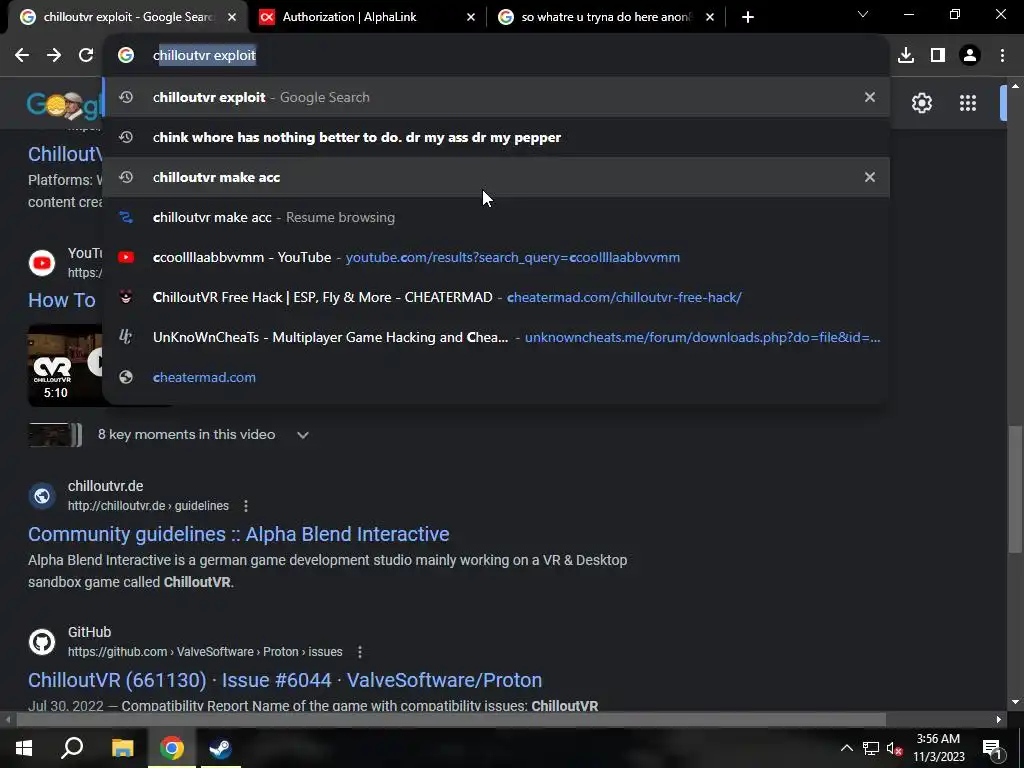Open the CVR video thumbnail
1024x768 pixels.
[65, 366]
